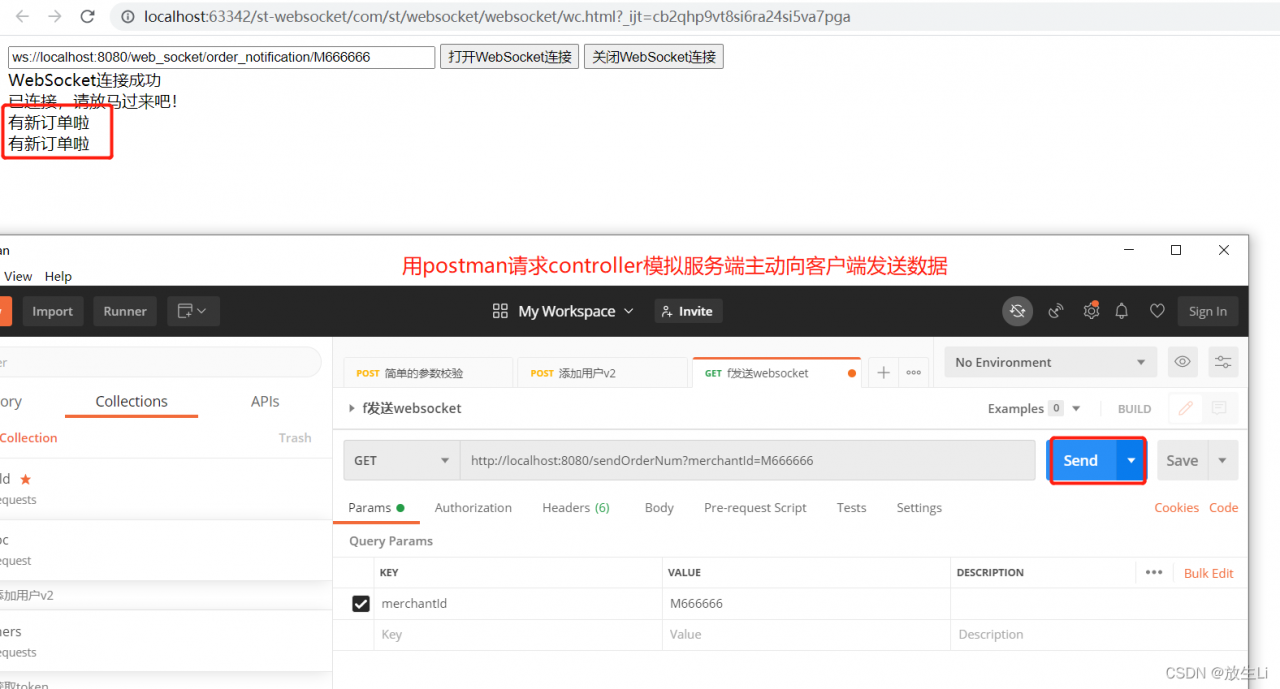Open Body tab
Viewport: 1280px width, 689px height.
point(659,507)
